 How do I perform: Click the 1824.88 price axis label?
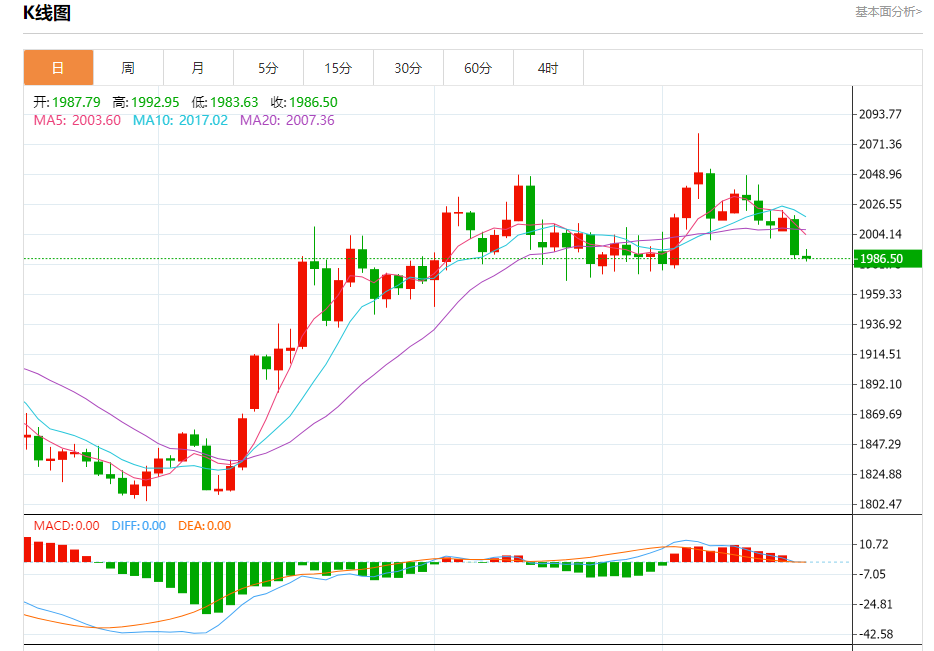click(880, 475)
